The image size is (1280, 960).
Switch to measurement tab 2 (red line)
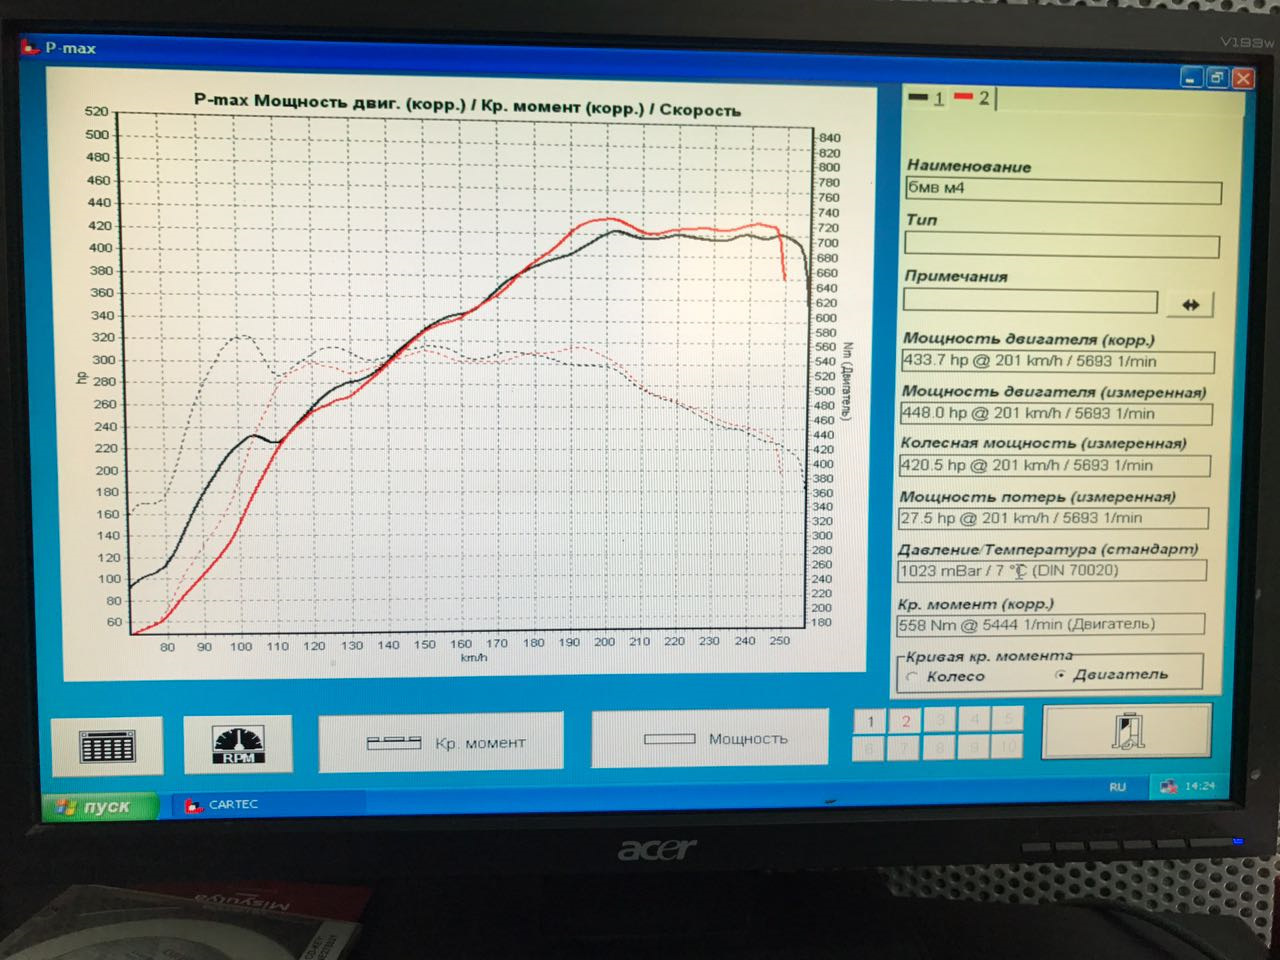[972, 96]
